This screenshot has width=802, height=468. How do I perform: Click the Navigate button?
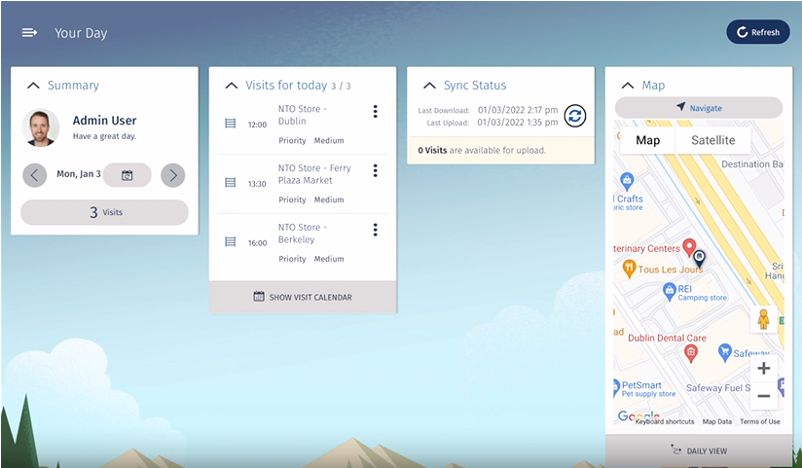point(698,108)
